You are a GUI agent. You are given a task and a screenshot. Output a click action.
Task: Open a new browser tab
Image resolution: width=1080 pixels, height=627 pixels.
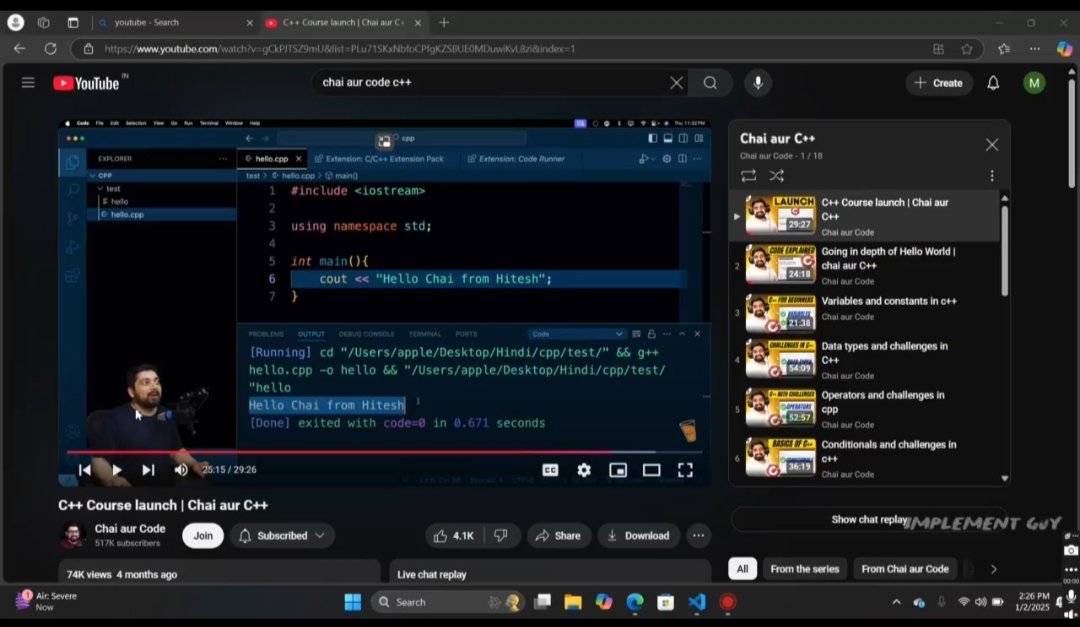(x=444, y=23)
